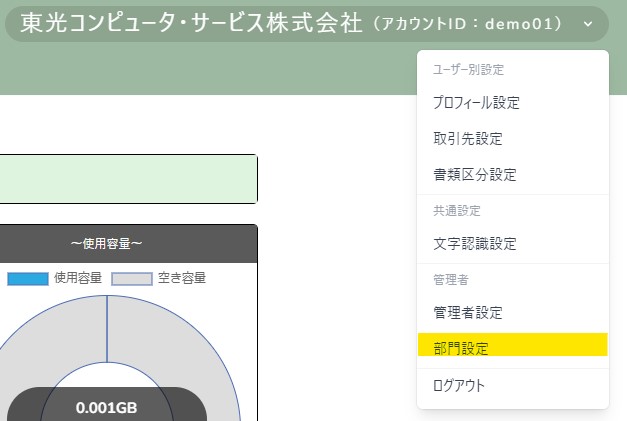Collapse the account menu chevron arrow
The width and height of the screenshot is (627, 421).
click(x=588, y=24)
